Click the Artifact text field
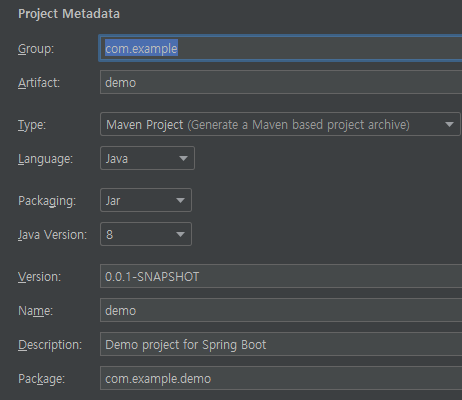Screen dimensions: 462x400 [x=281, y=82]
